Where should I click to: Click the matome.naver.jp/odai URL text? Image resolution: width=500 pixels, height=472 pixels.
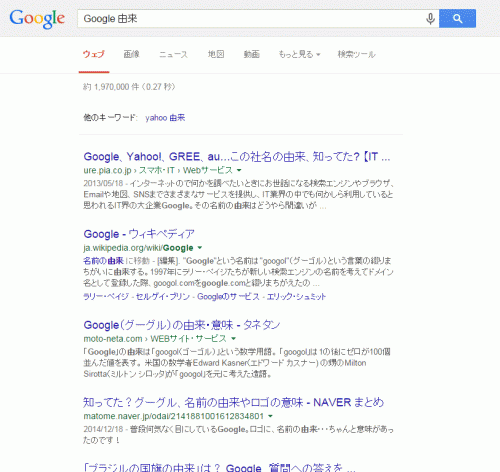click(174, 416)
